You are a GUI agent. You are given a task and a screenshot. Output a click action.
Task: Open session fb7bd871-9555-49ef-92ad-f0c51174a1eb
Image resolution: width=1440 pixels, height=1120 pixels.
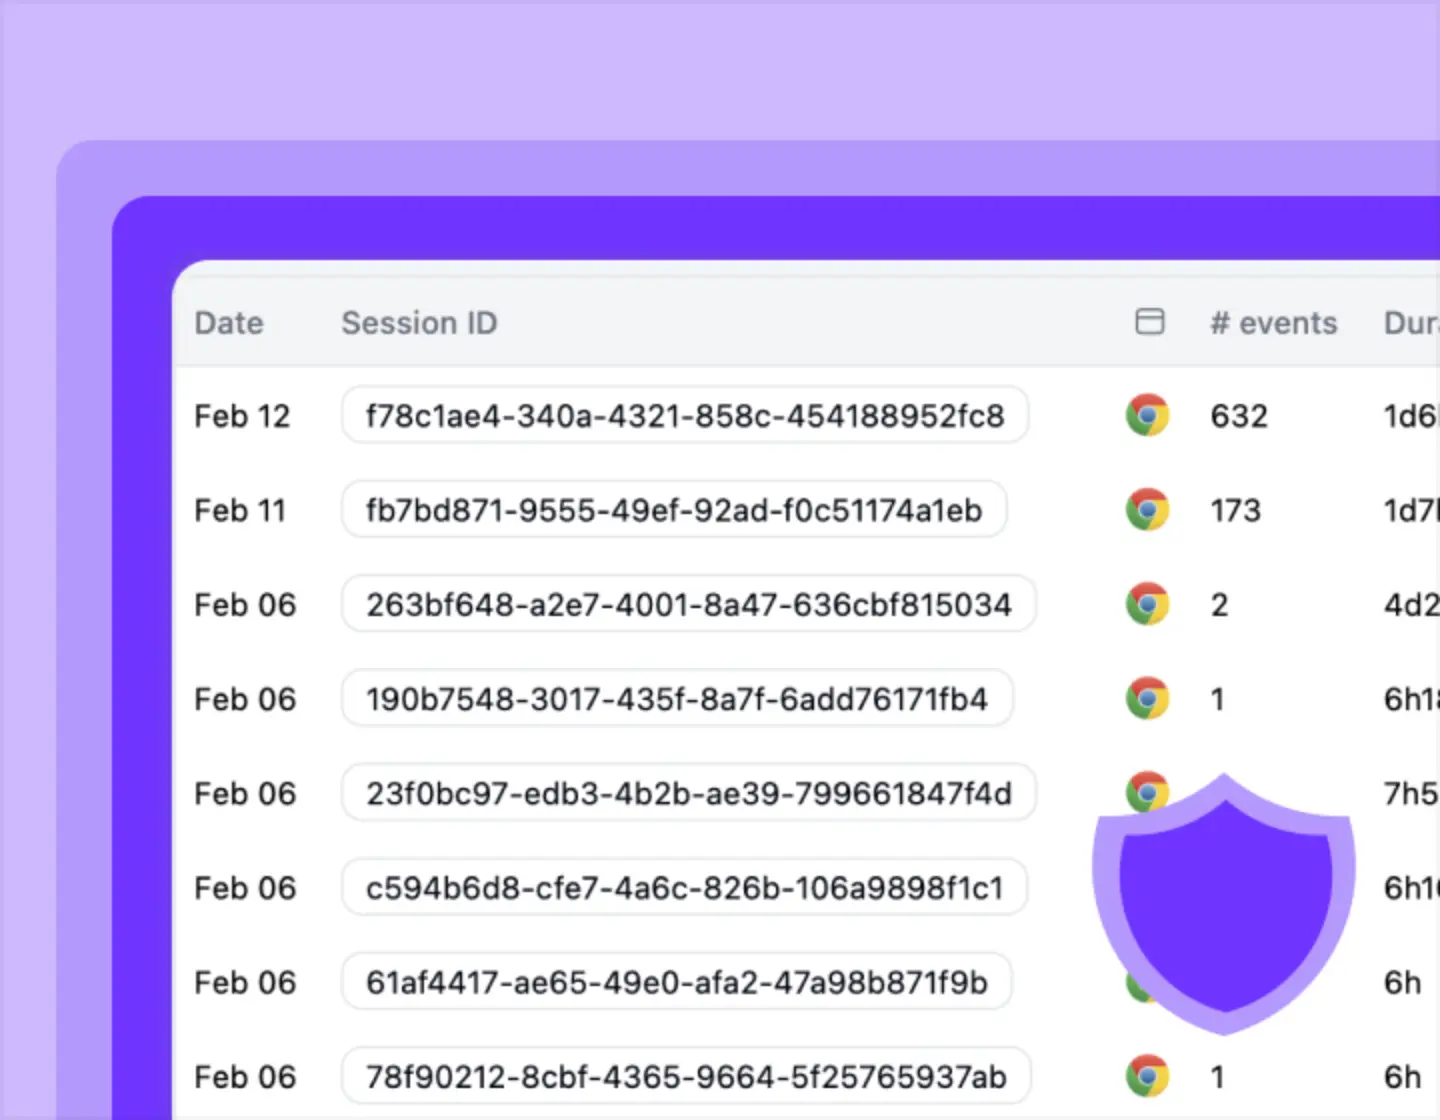click(674, 510)
